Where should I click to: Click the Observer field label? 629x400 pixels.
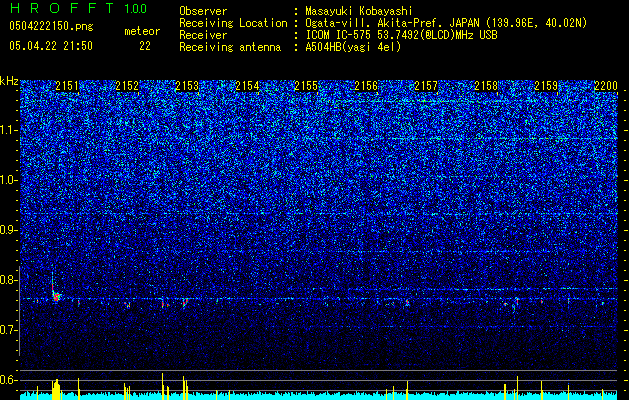coord(203,11)
